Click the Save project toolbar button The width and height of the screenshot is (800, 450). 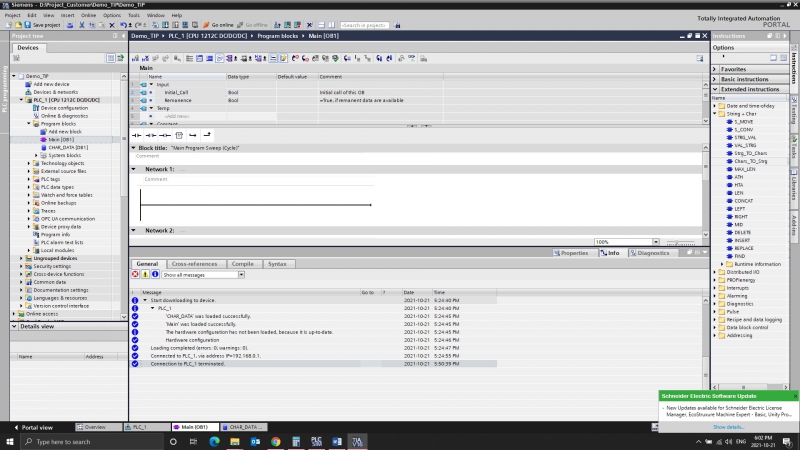[x=42, y=25]
